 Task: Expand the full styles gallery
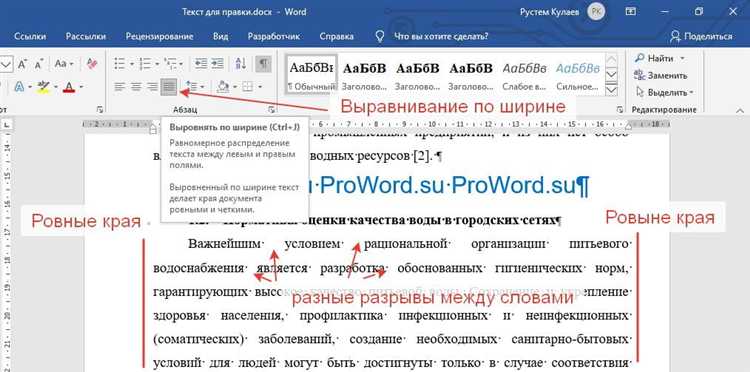click(611, 90)
